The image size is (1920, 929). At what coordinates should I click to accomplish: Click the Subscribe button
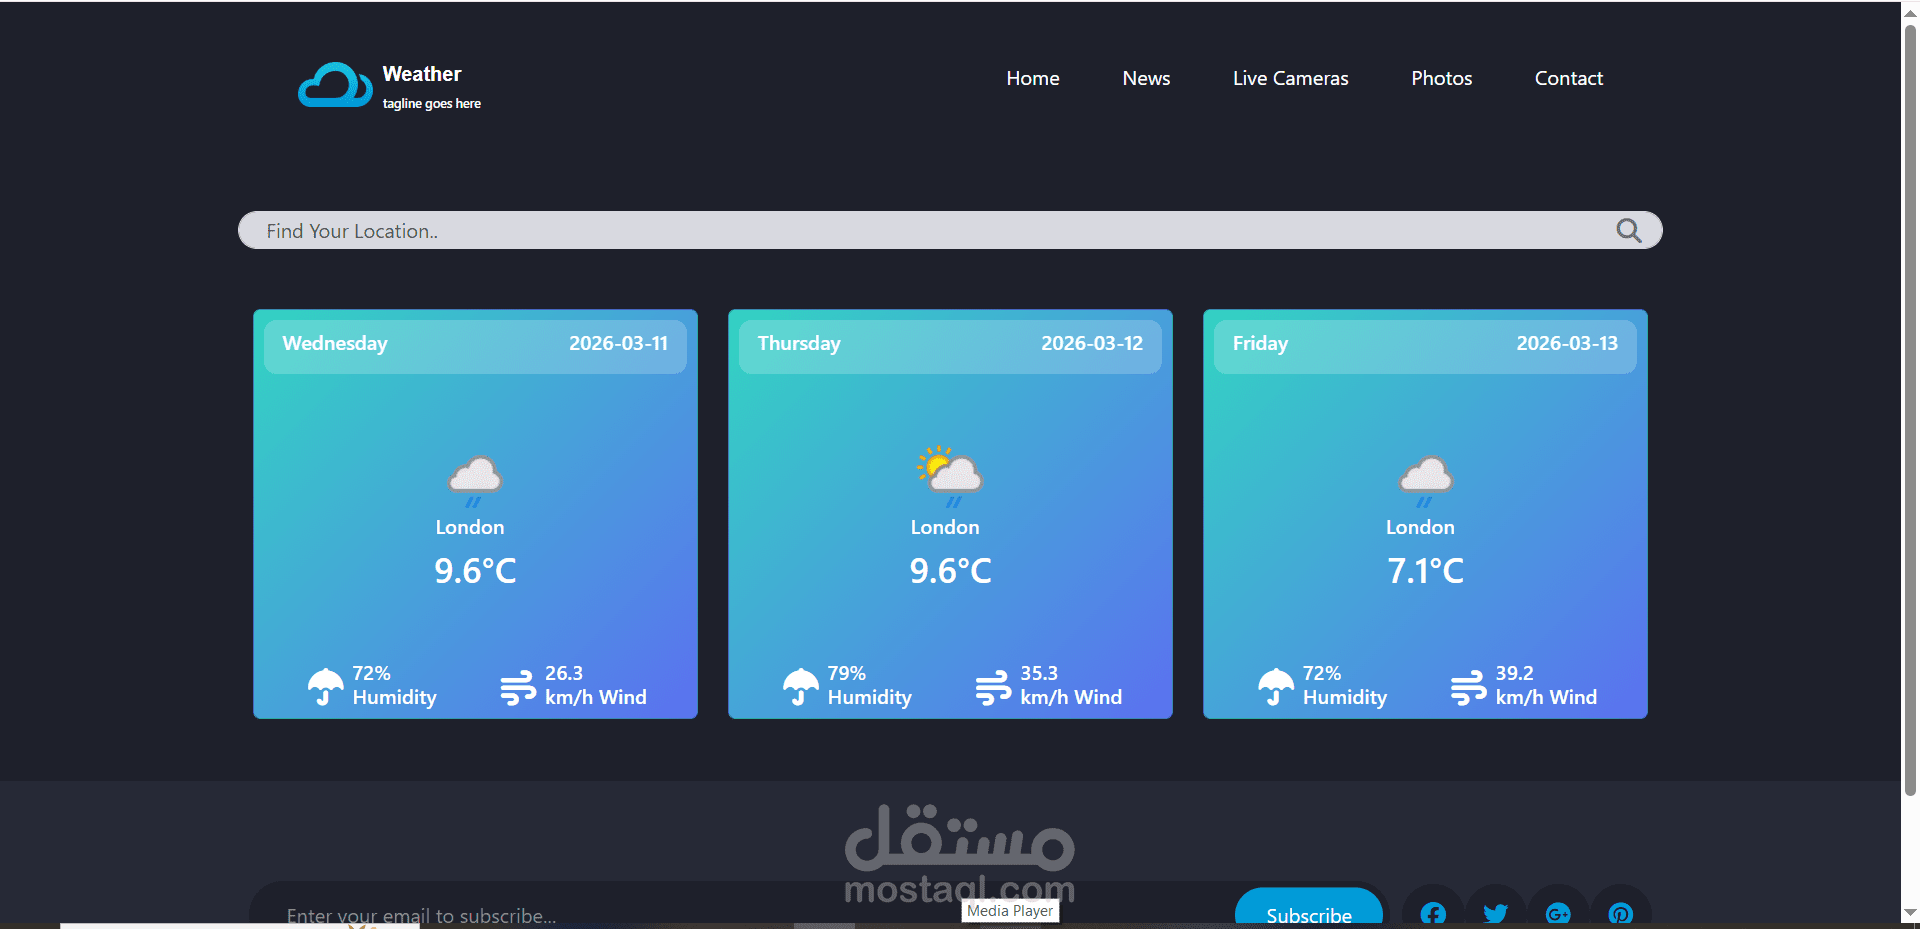pyautogui.click(x=1309, y=915)
